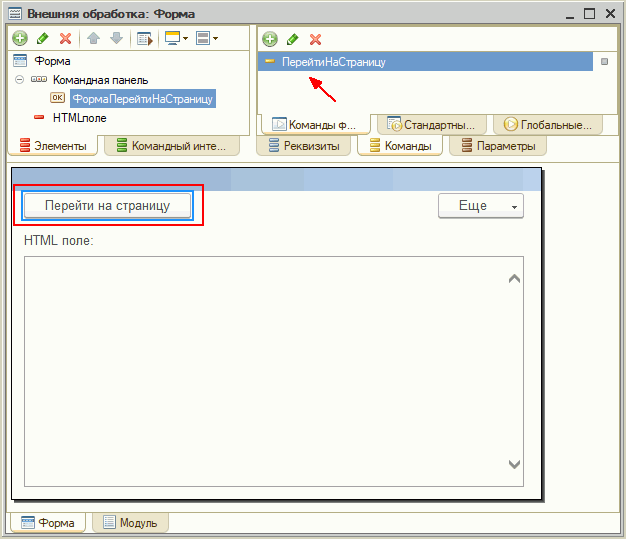Delete command with red X in commands toolbar
This screenshot has width=626, height=539.
coord(315,39)
